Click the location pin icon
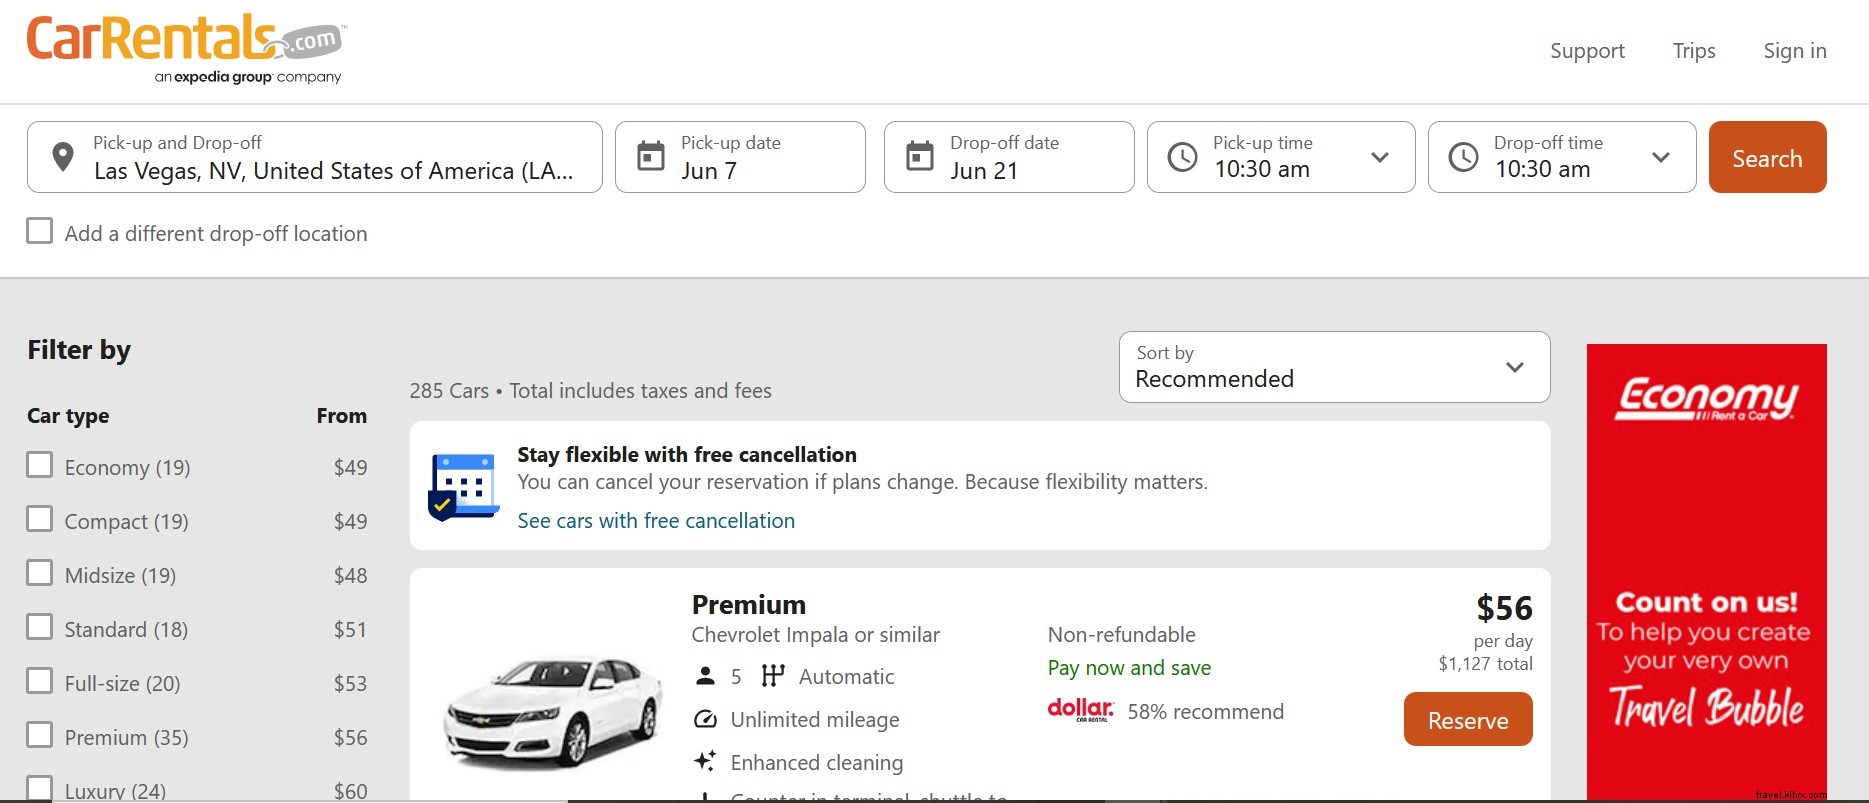Viewport: 1869px width, 803px height. tap(63, 157)
